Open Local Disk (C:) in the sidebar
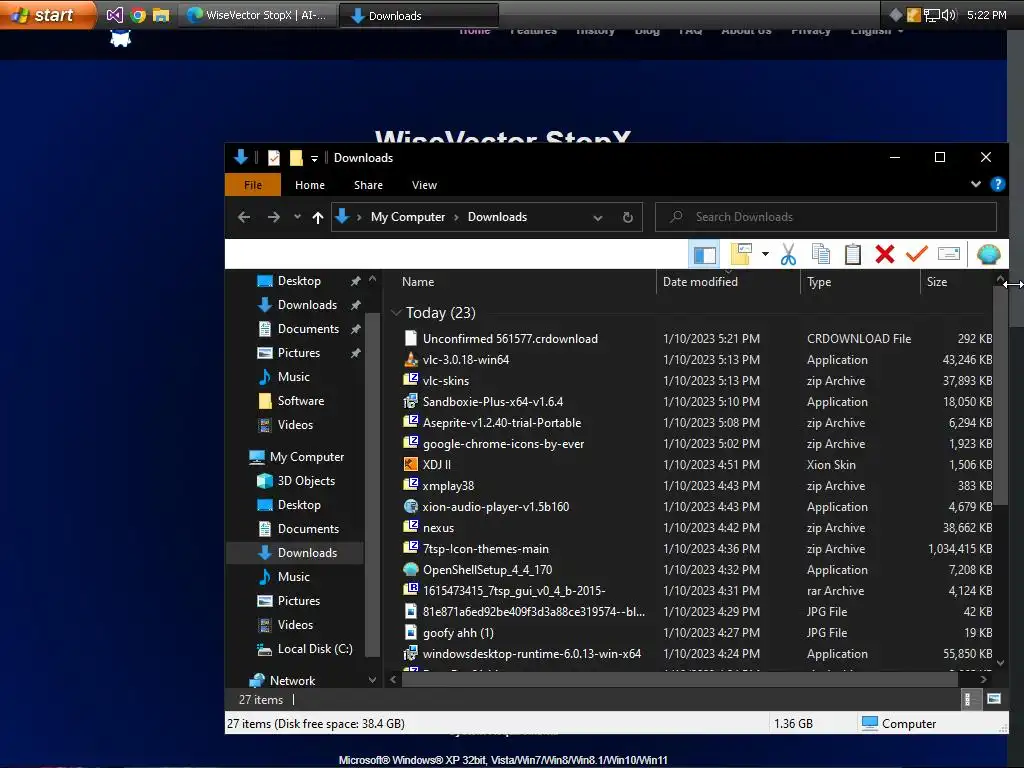Image resolution: width=1024 pixels, height=768 pixels. tap(314, 648)
